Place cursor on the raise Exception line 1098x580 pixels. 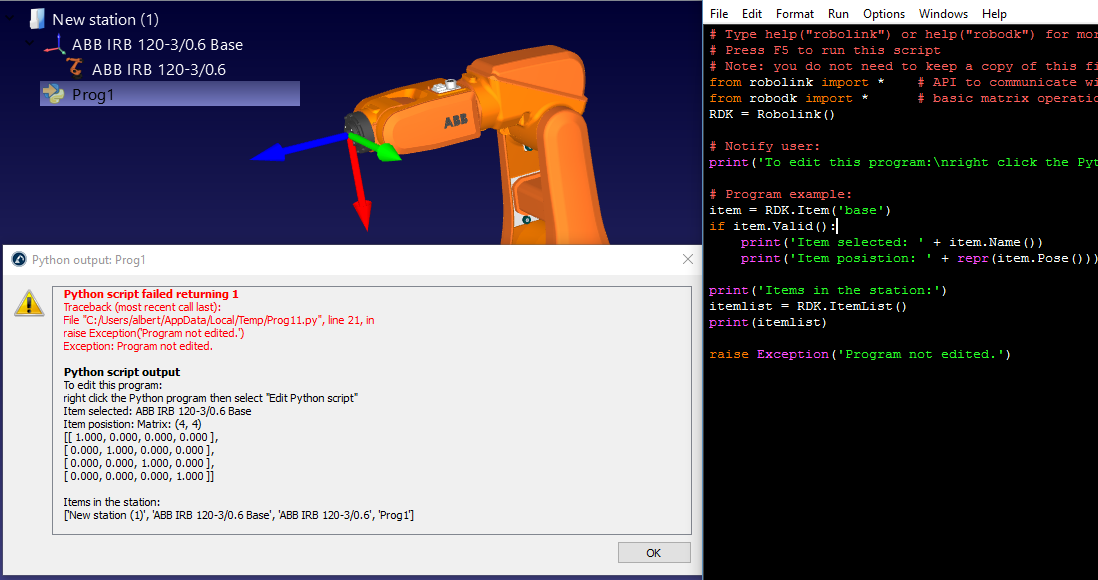pos(860,354)
